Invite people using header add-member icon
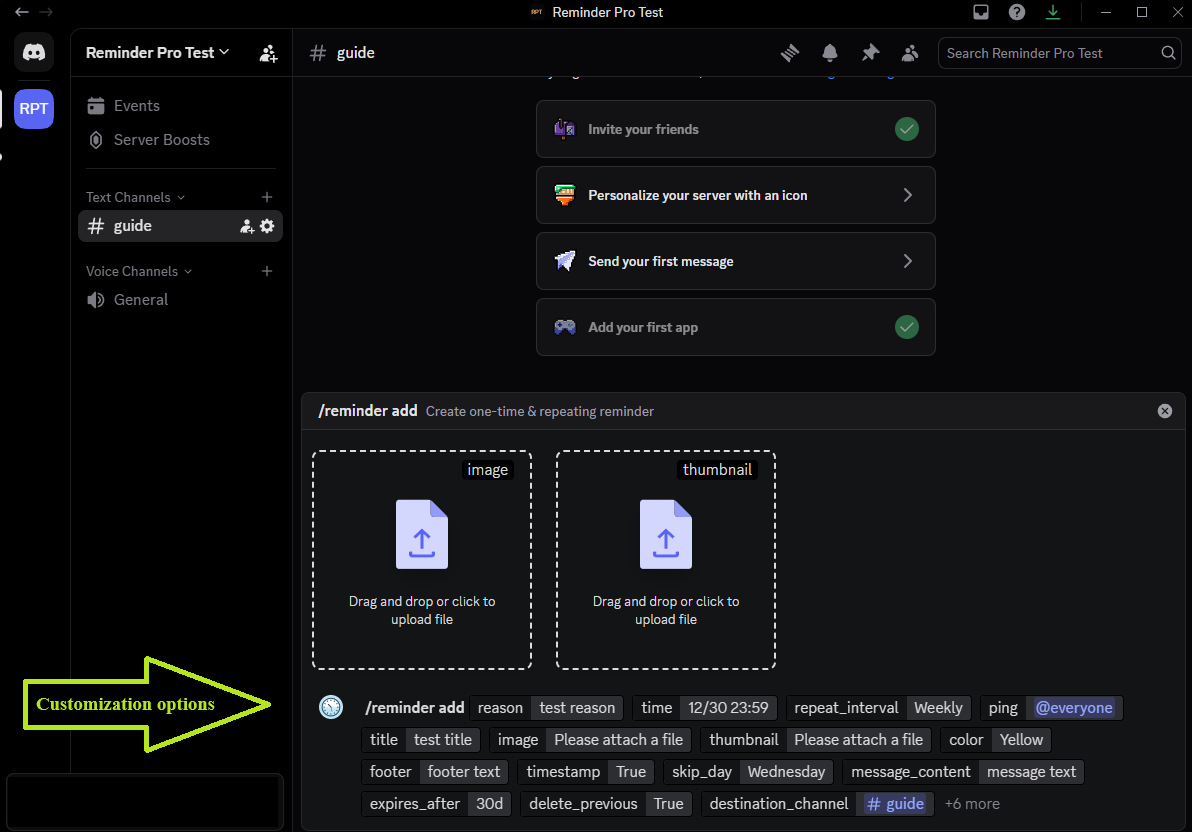 coord(268,53)
